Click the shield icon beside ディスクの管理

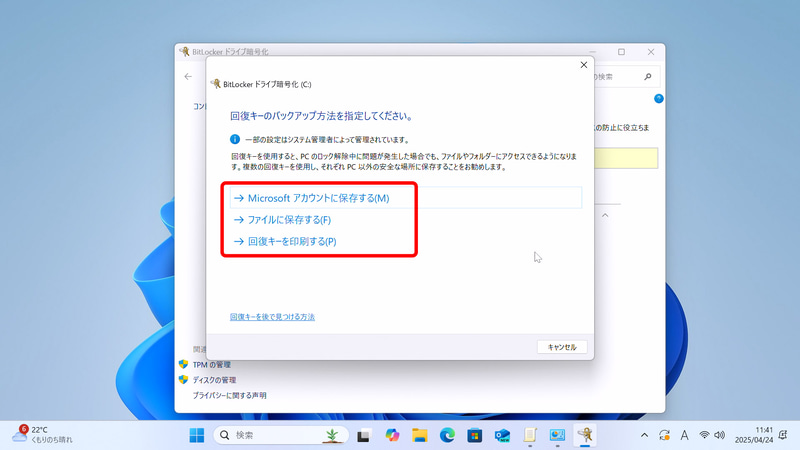click(184, 380)
